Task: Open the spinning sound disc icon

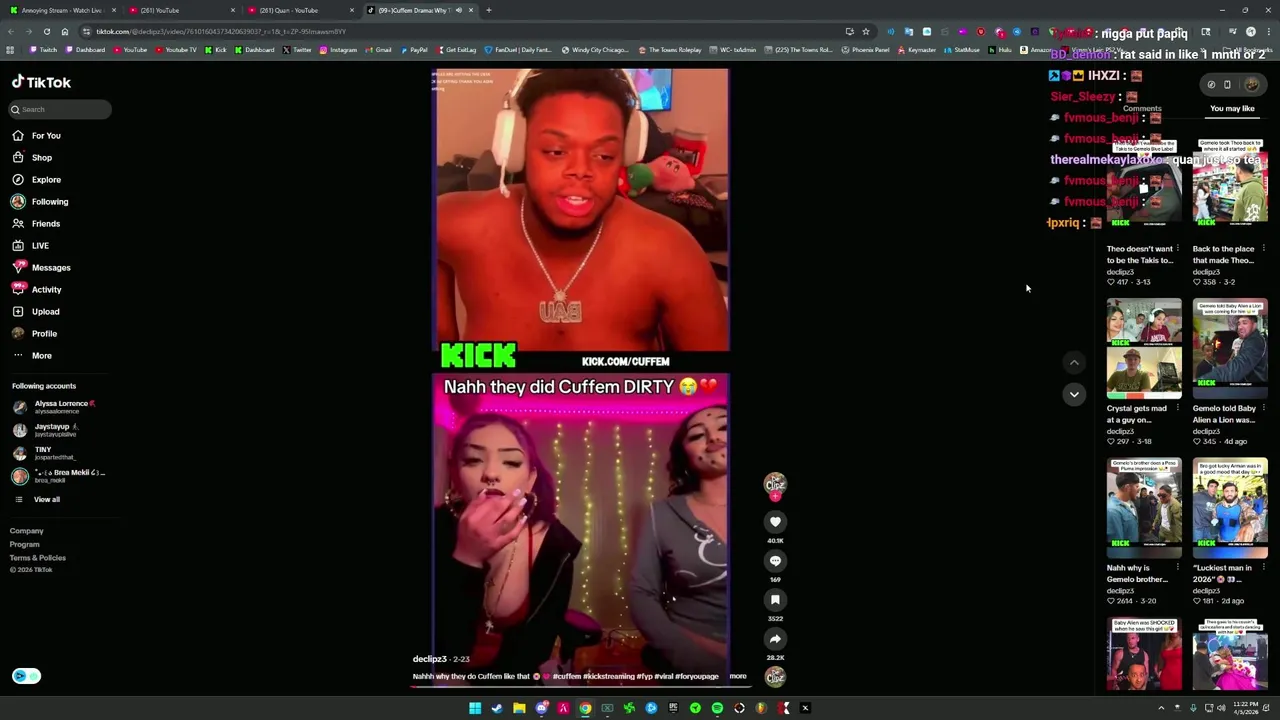Action: [775, 677]
